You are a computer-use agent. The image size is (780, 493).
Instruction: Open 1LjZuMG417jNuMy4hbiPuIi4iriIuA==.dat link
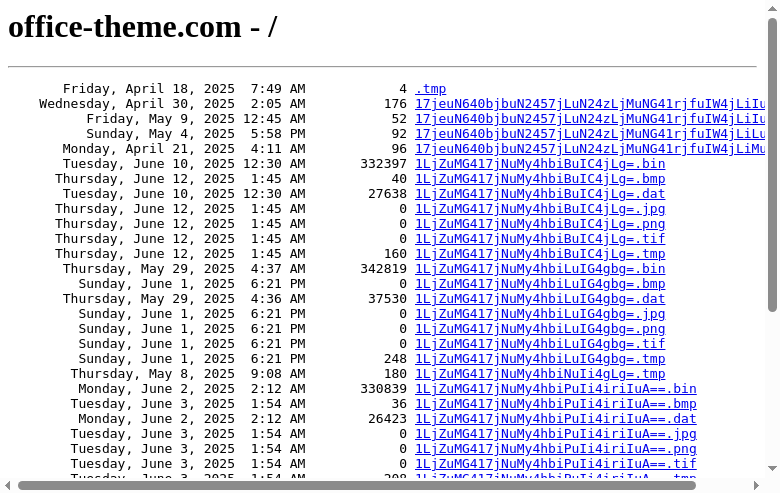tap(556, 419)
